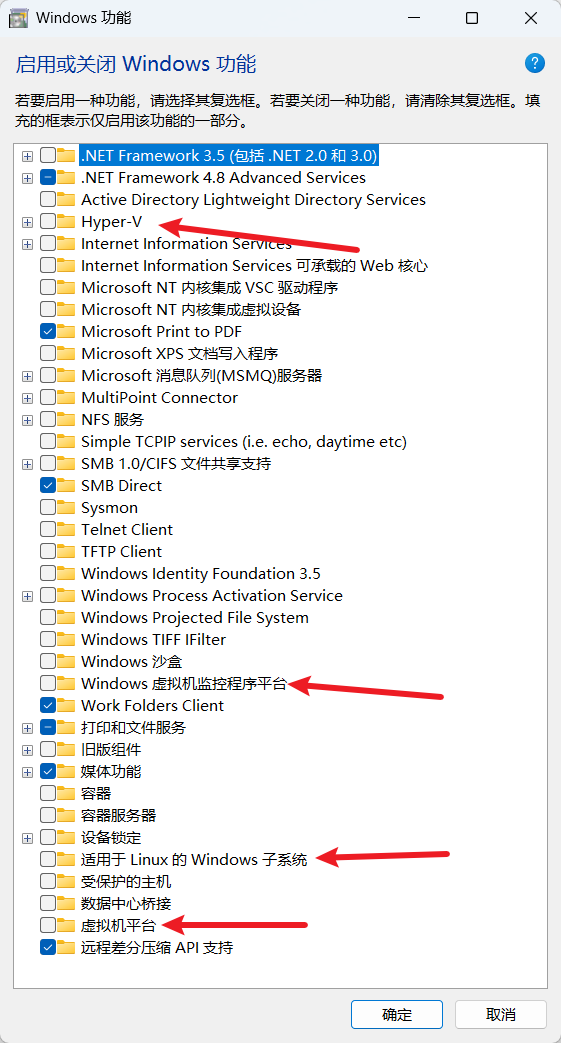Enable 适用于 Linux 的 Windows 子系统 checkbox
Viewport: 561px width, 1043px height.
(48, 859)
